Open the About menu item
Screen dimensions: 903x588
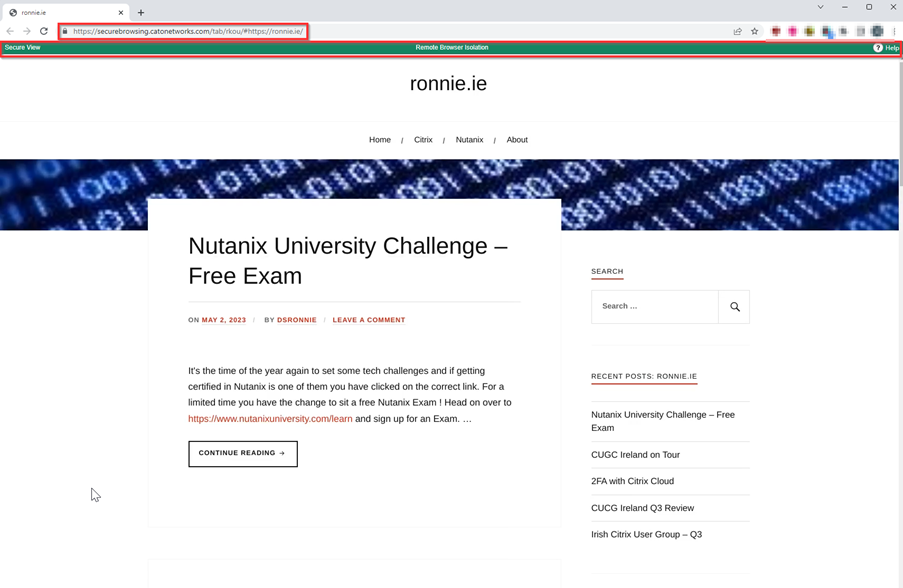[517, 140]
